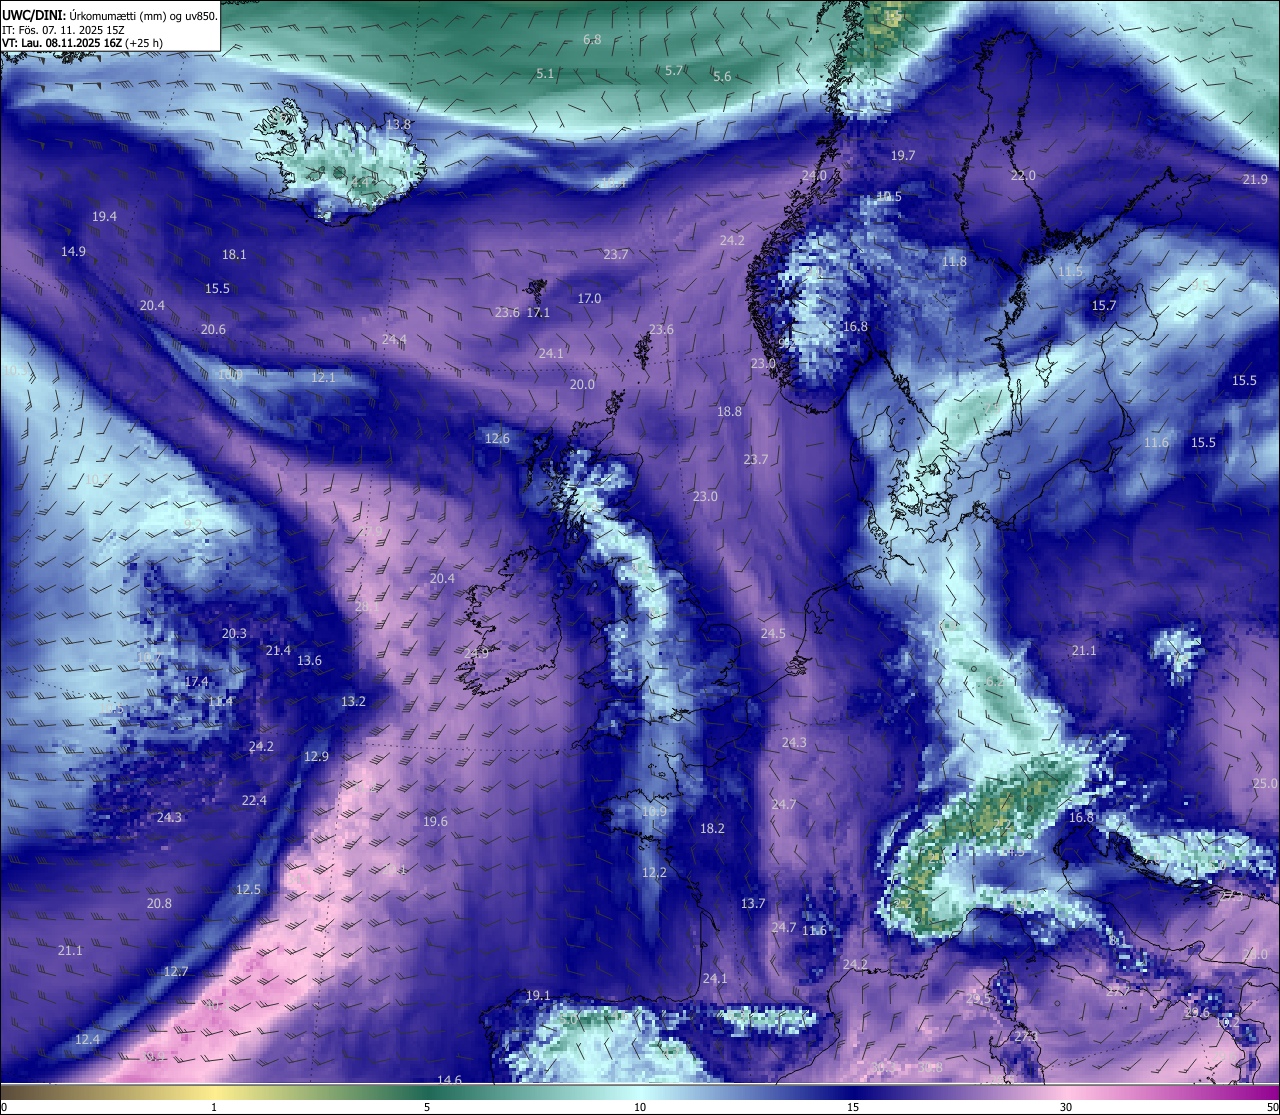This screenshot has height=1115, width=1280.
Task: Click the colour bar above the 5 tick
Action: point(427,1092)
